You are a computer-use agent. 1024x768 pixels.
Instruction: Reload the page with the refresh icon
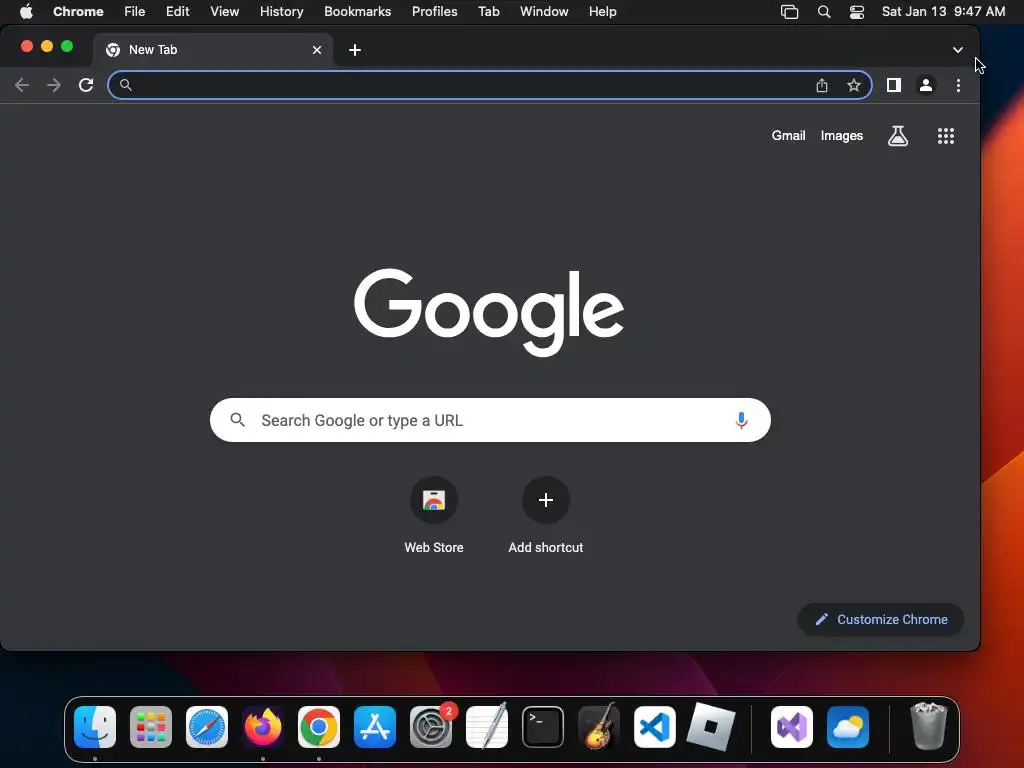coord(86,85)
